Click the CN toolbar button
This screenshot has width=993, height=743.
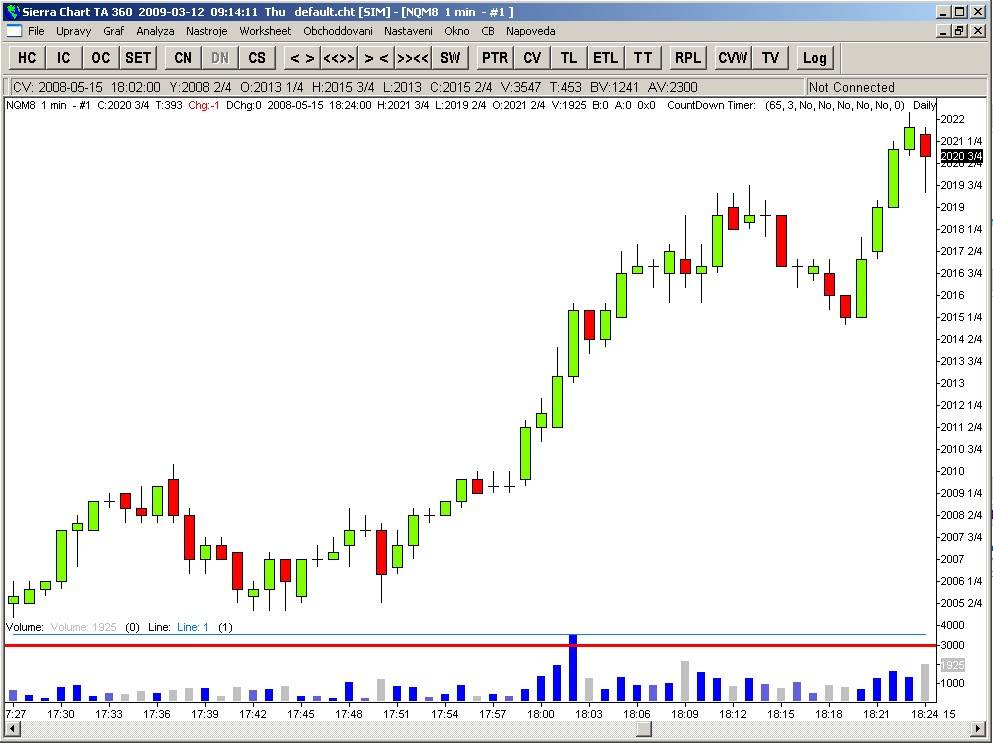point(183,58)
